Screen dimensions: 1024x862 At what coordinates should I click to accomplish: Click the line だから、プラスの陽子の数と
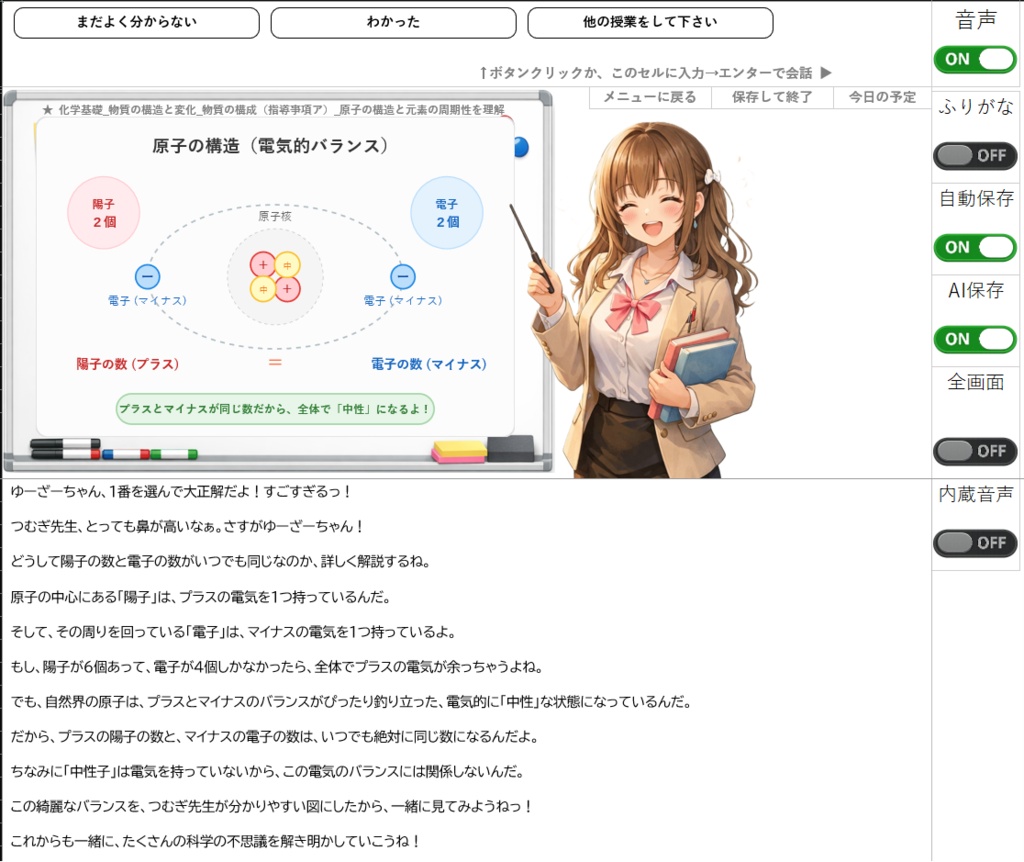[x=274, y=737]
